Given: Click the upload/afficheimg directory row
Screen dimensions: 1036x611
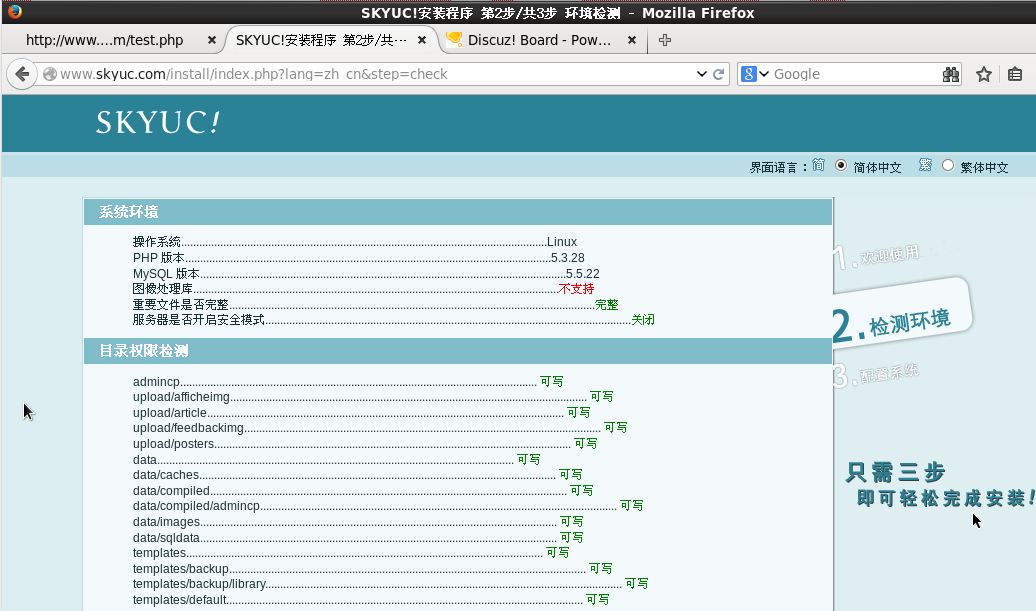Looking at the screenshot, I should tap(373, 397).
